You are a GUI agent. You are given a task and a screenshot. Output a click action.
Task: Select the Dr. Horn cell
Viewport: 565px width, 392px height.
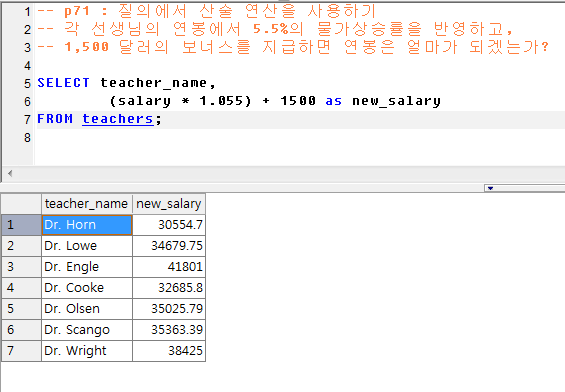tap(87, 225)
